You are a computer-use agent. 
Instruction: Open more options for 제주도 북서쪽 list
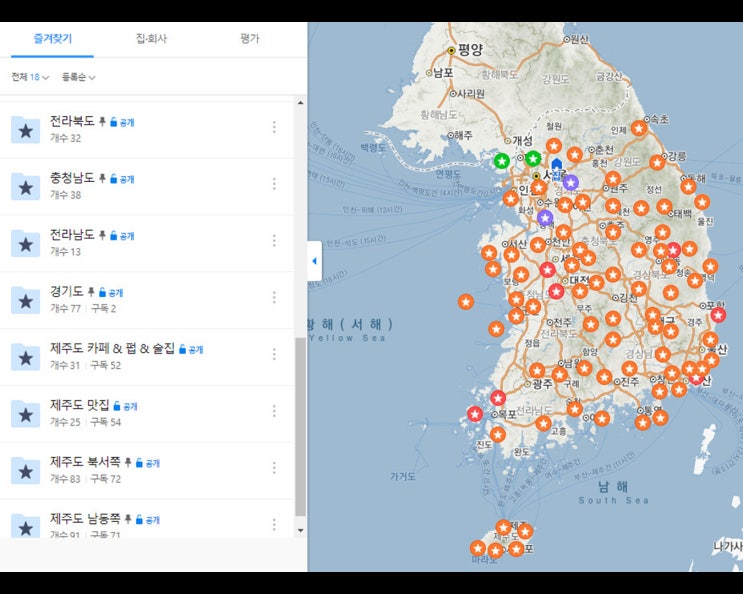[274, 468]
